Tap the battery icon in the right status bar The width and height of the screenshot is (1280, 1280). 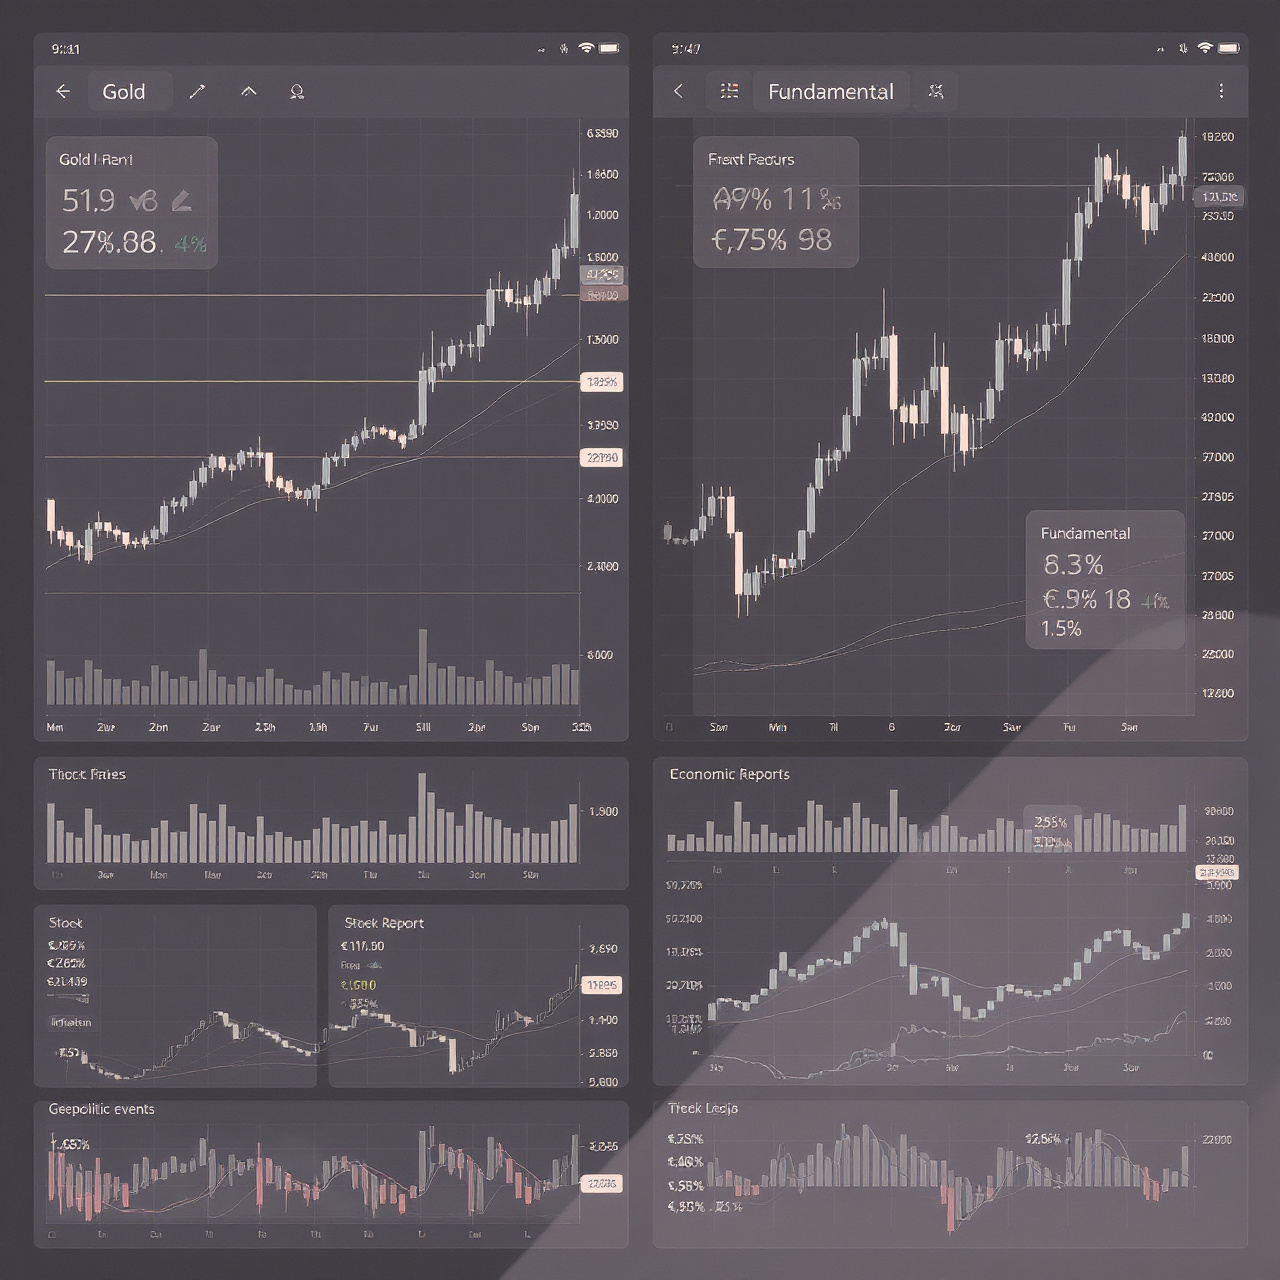[x=1229, y=48]
